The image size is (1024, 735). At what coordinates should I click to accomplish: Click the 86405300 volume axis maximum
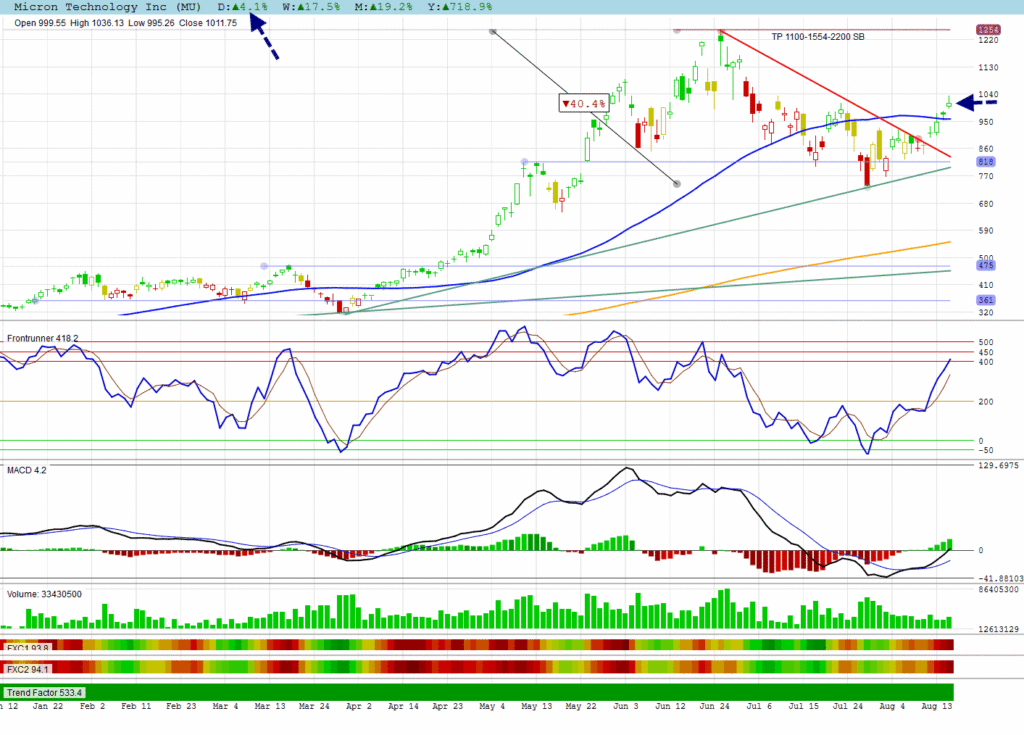[x=998, y=589]
